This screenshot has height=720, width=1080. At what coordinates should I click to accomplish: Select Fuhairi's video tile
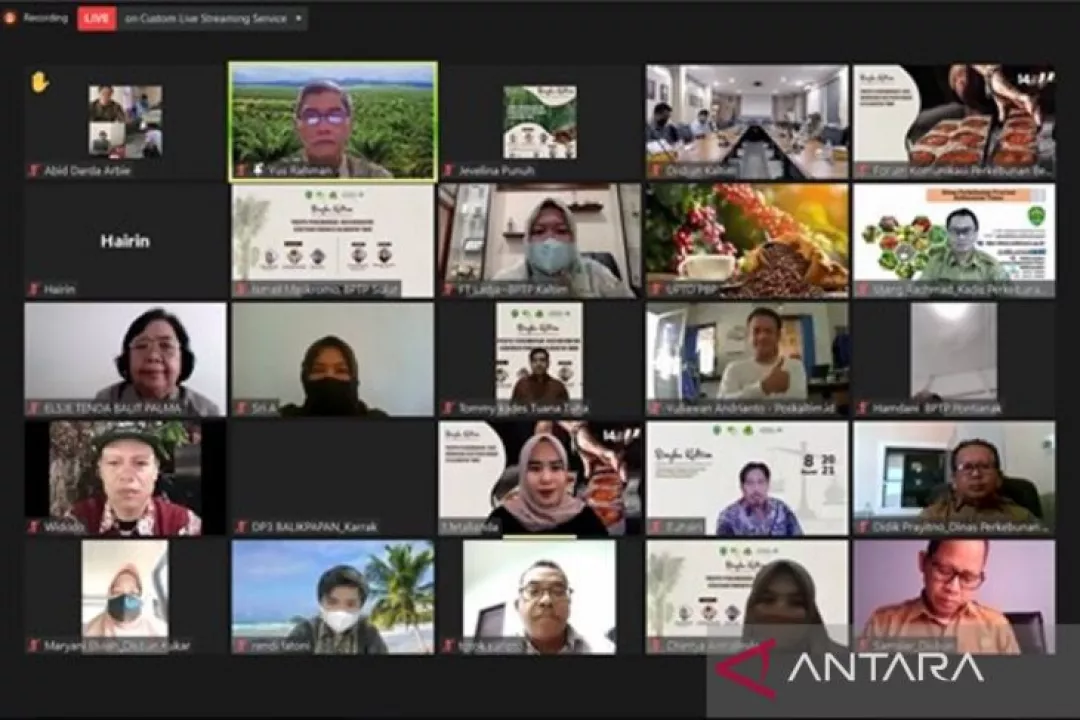pos(747,479)
